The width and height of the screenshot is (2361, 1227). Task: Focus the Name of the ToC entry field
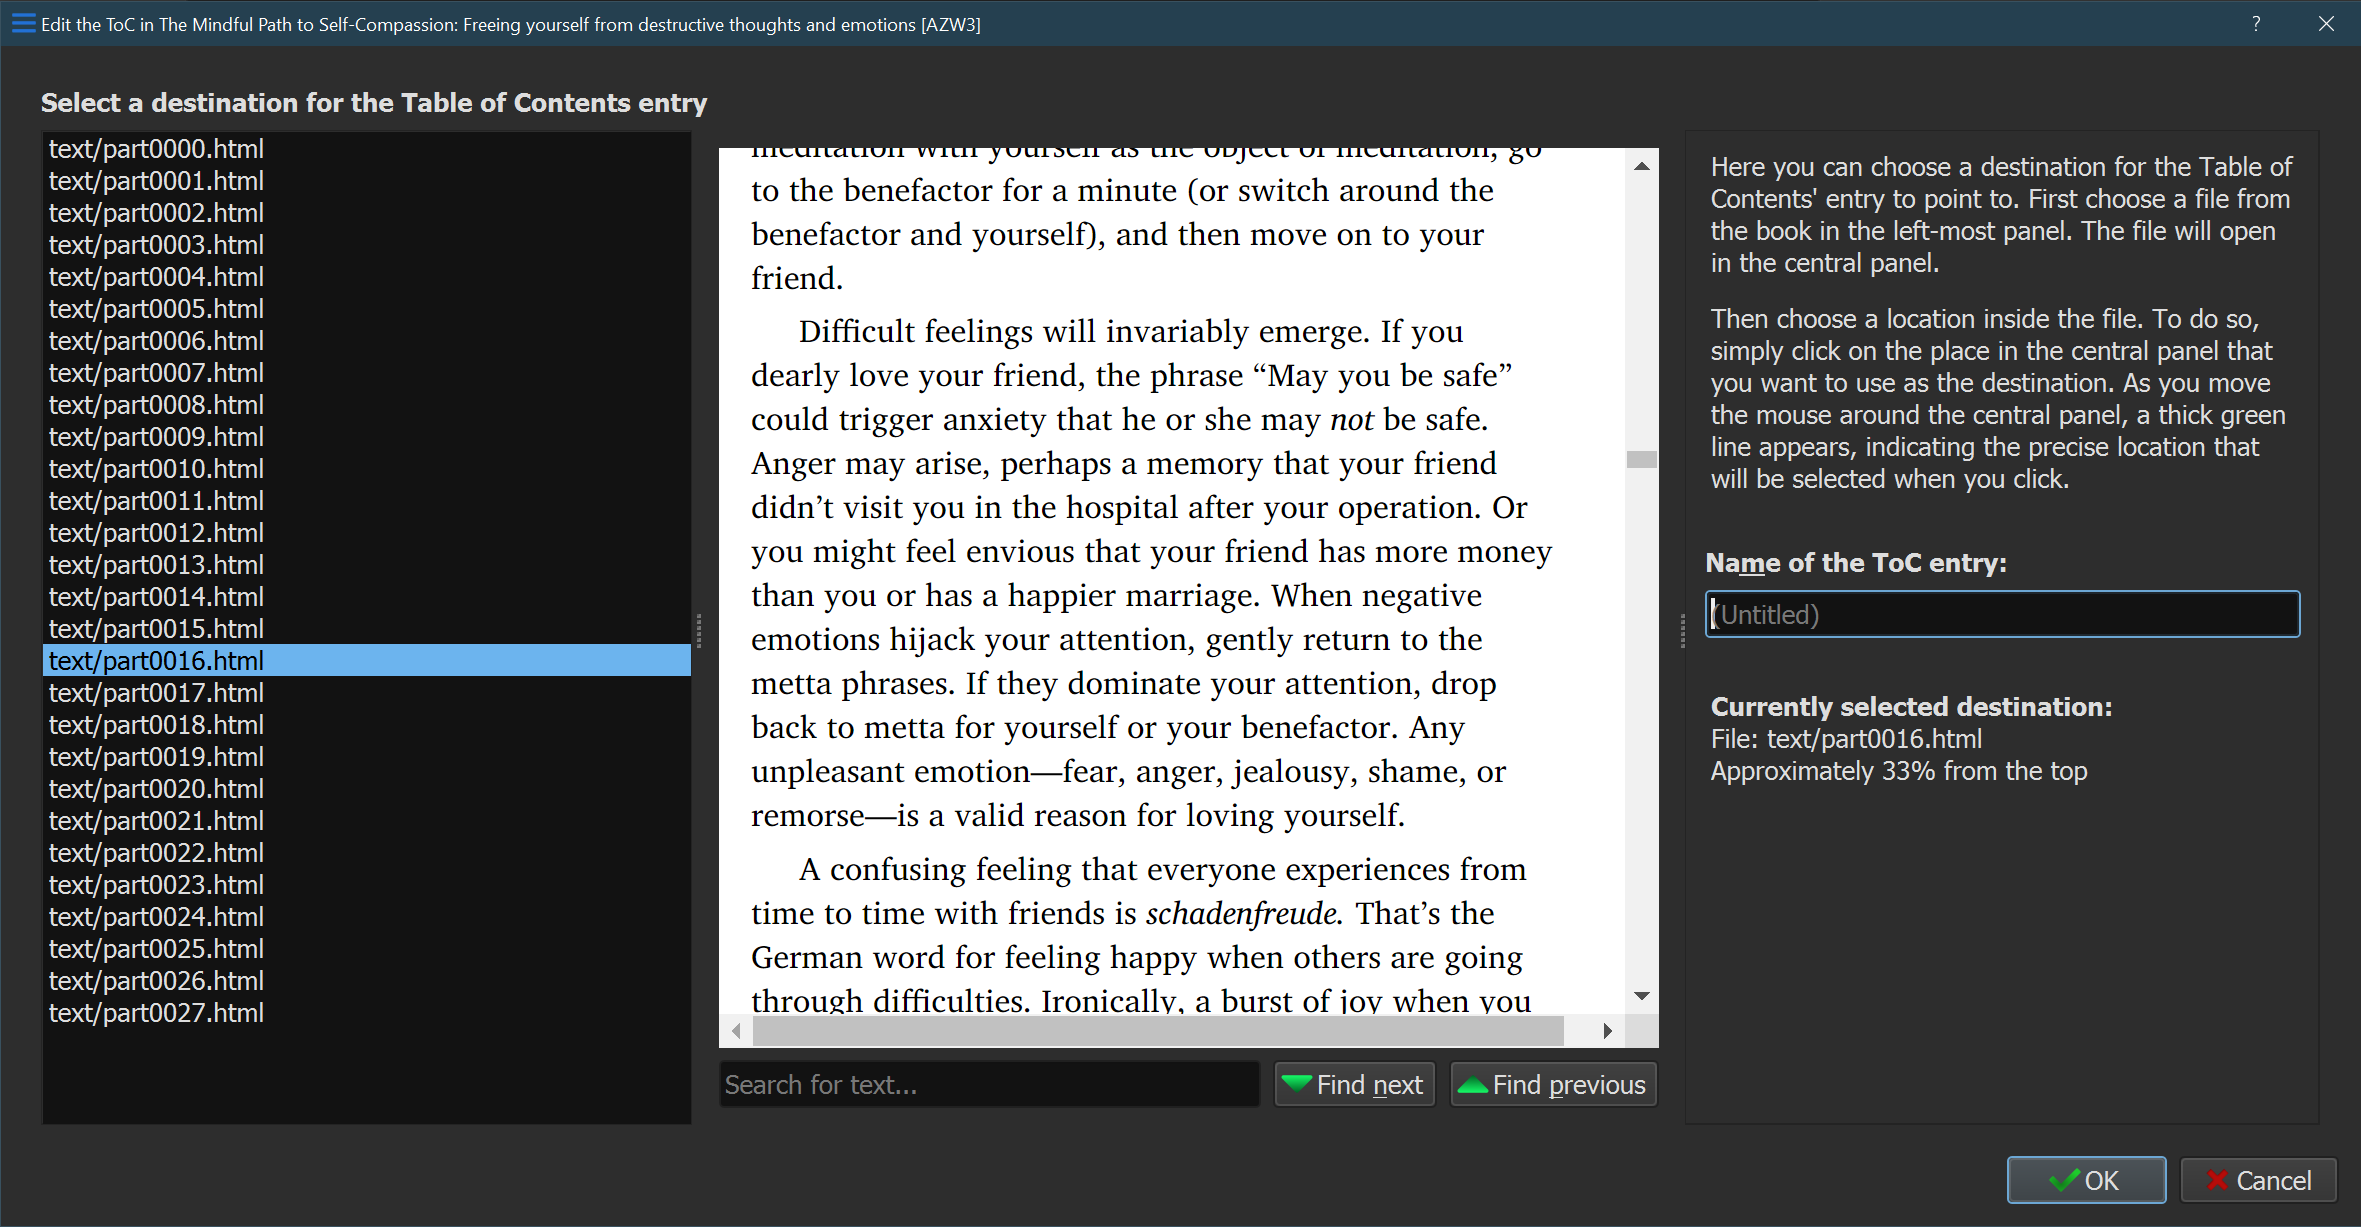[2002, 614]
